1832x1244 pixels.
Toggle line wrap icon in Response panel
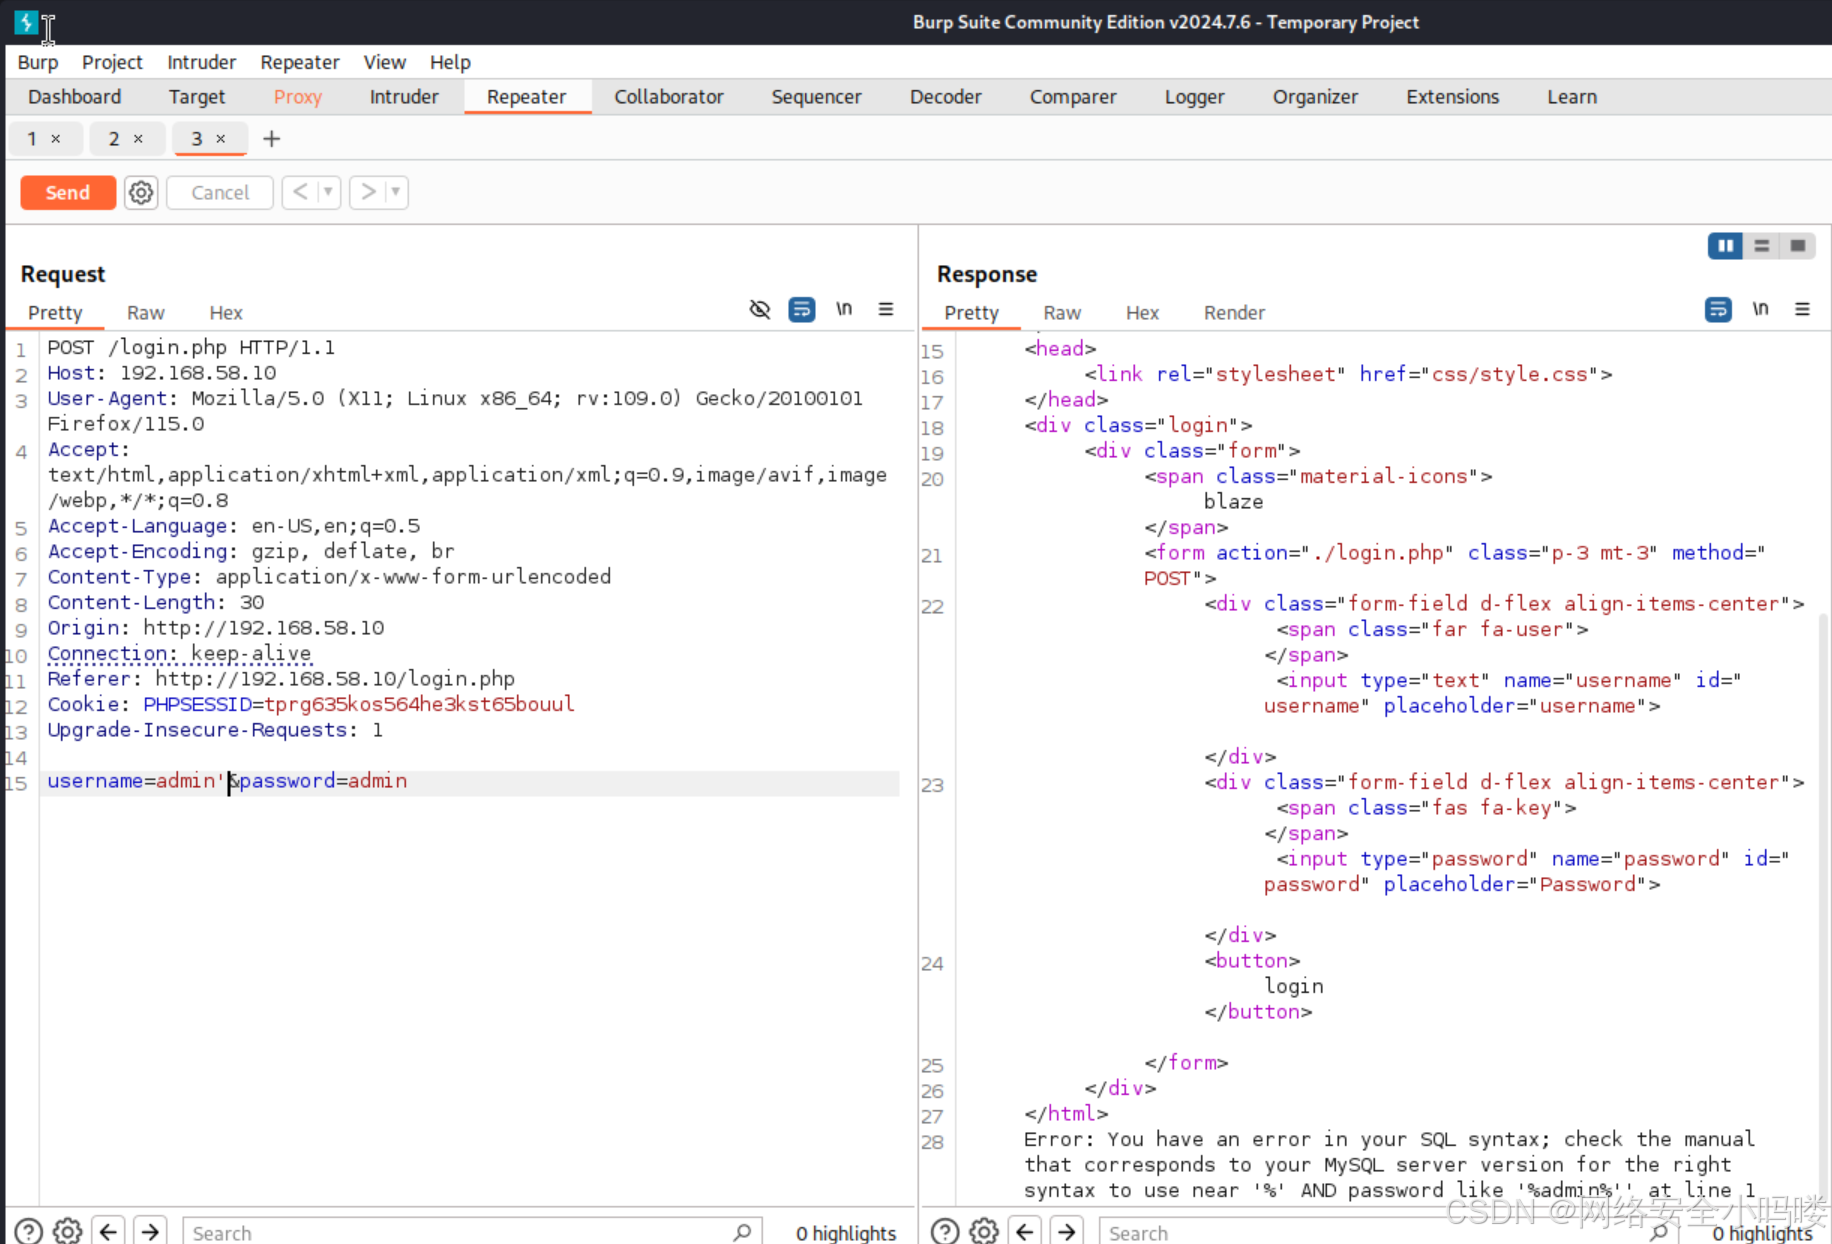click(1718, 310)
